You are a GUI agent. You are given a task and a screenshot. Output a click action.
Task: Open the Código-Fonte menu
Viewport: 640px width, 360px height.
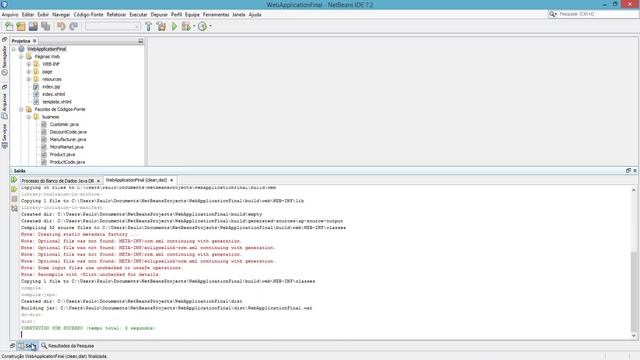pos(88,15)
